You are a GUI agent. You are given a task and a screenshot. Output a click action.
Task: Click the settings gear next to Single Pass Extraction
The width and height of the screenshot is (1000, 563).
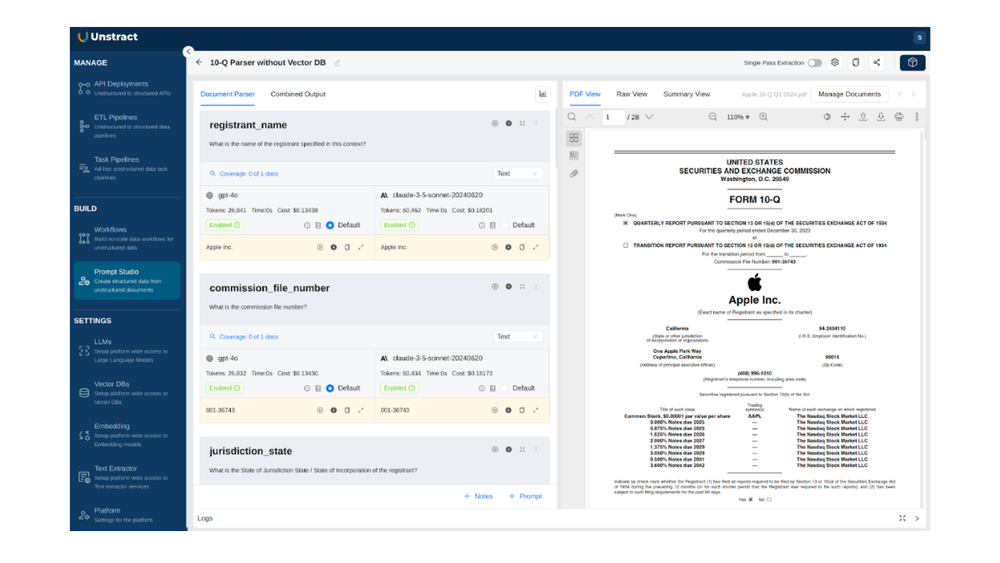point(835,63)
